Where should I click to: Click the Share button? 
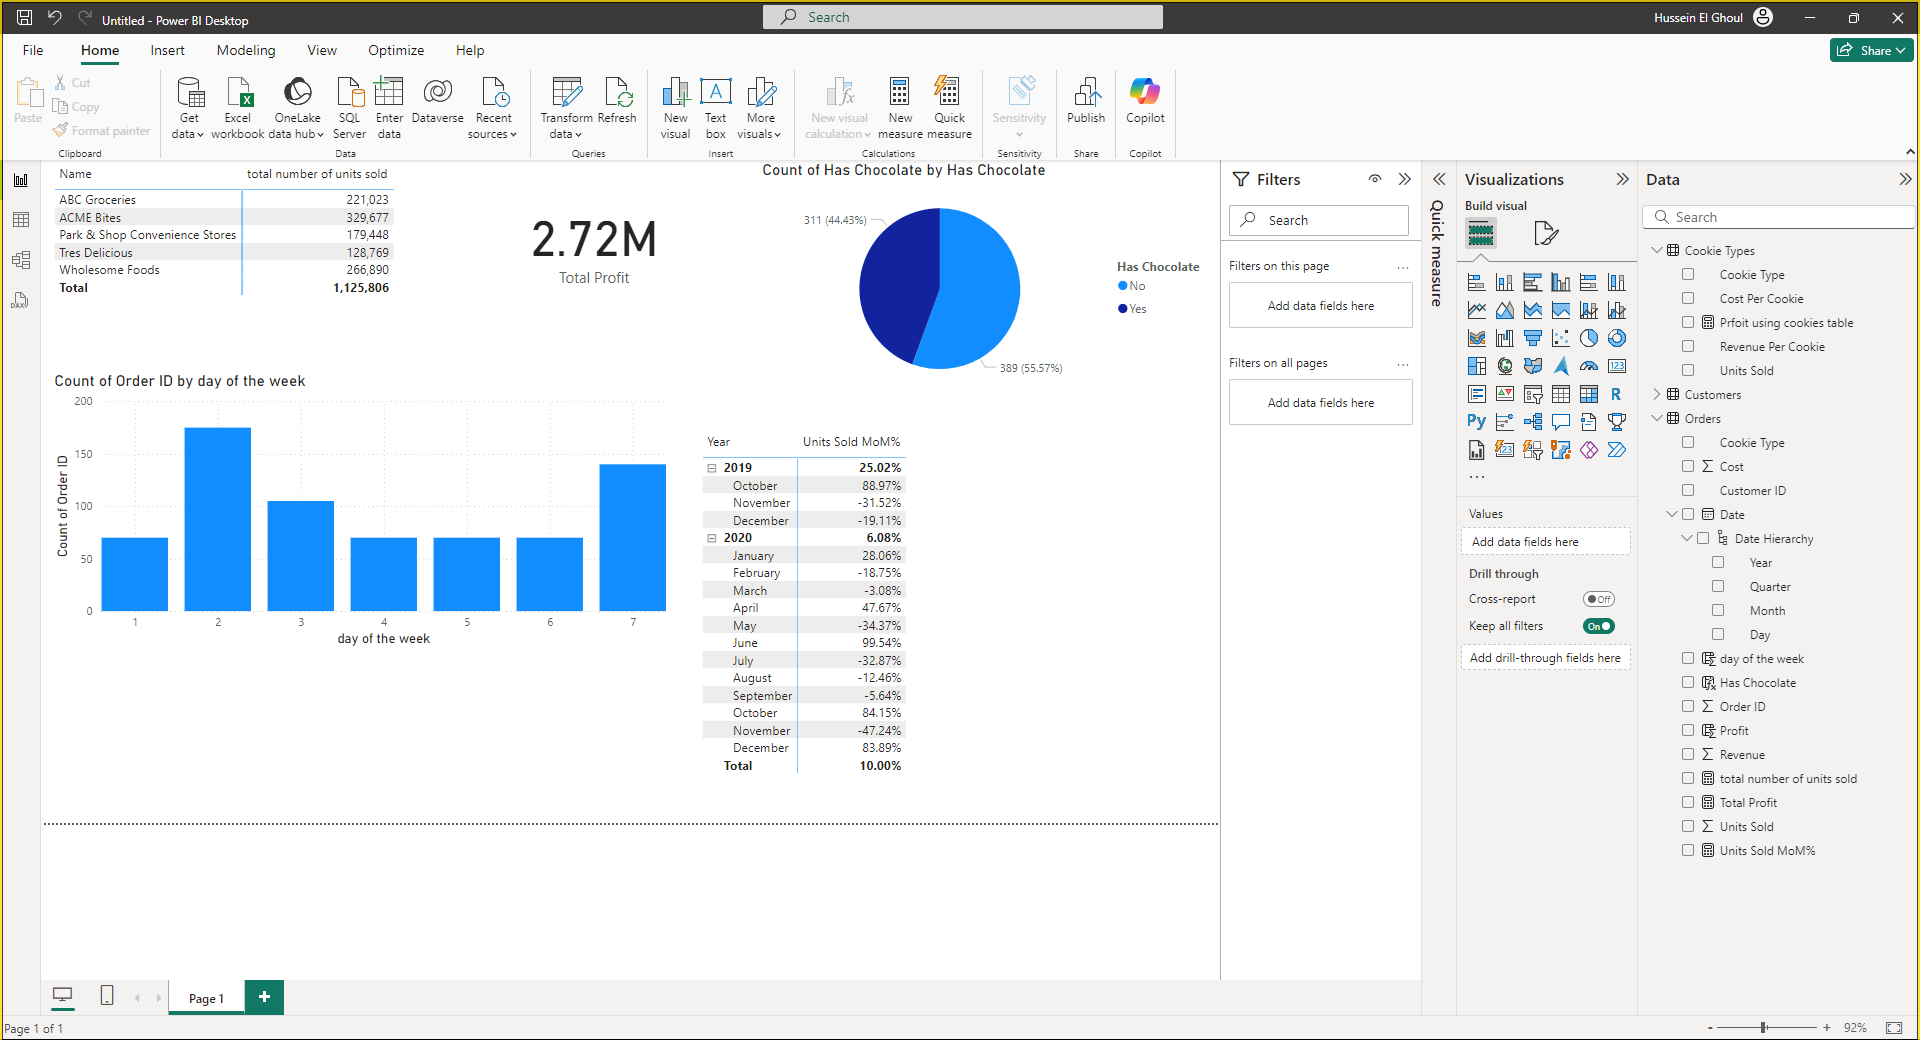click(1871, 50)
